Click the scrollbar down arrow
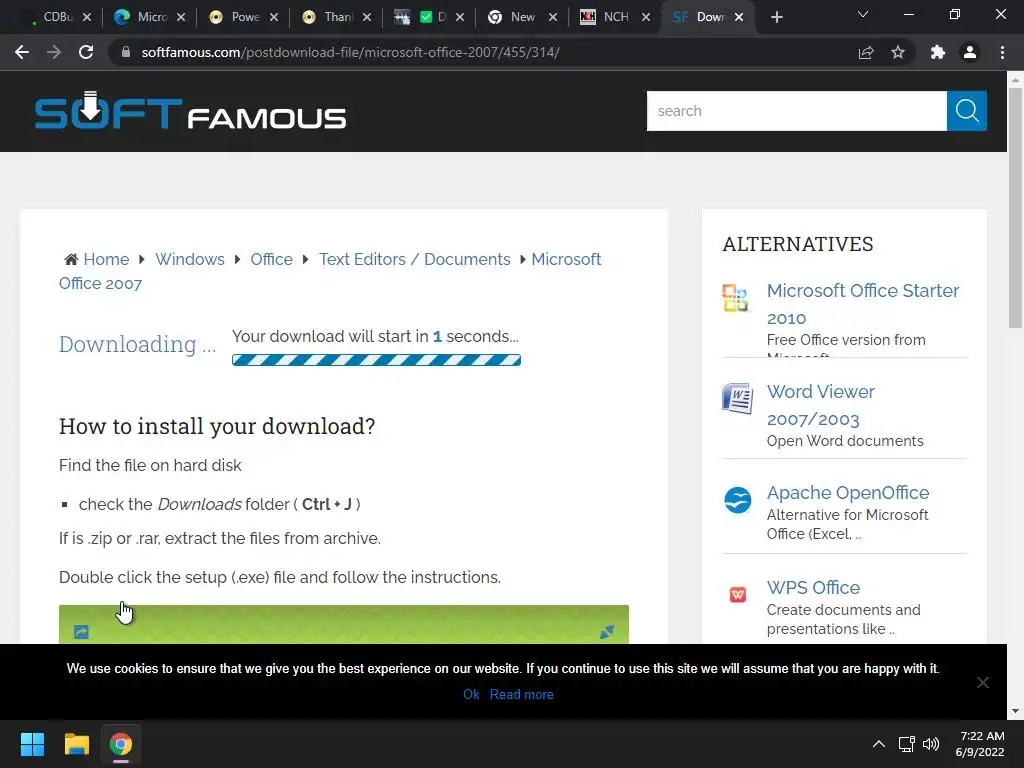 click(1015, 711)
